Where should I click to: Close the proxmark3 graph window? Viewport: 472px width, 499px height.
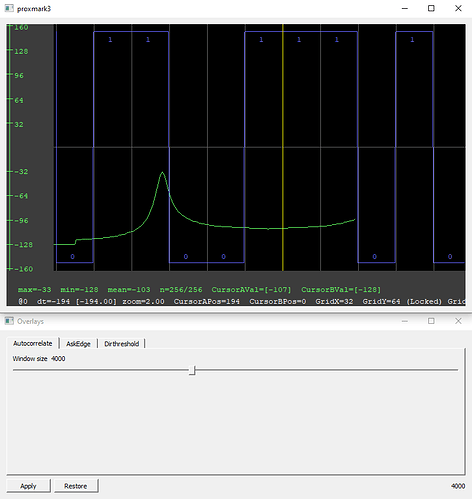pyautogui.click(x=458, y=8)
